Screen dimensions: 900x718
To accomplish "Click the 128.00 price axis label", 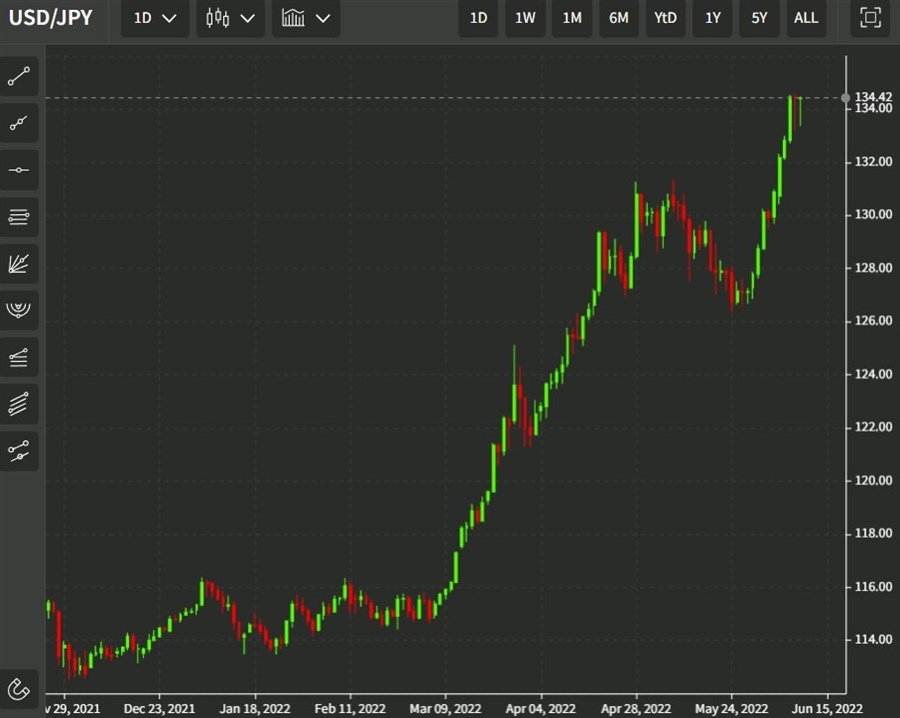I will (874, 268).
